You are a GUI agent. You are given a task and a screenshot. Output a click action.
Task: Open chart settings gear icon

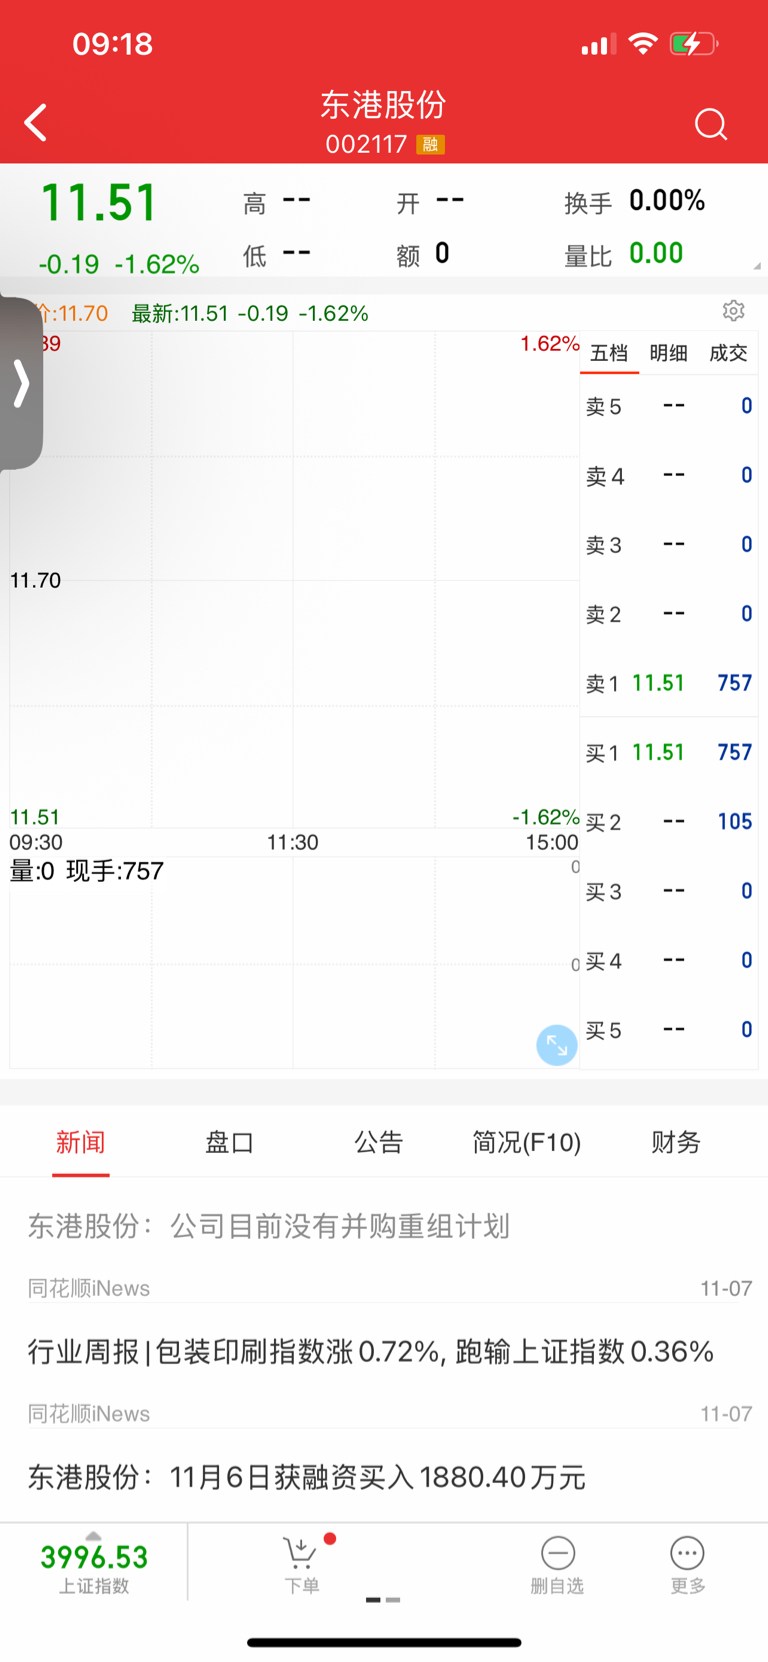(734, 311)
